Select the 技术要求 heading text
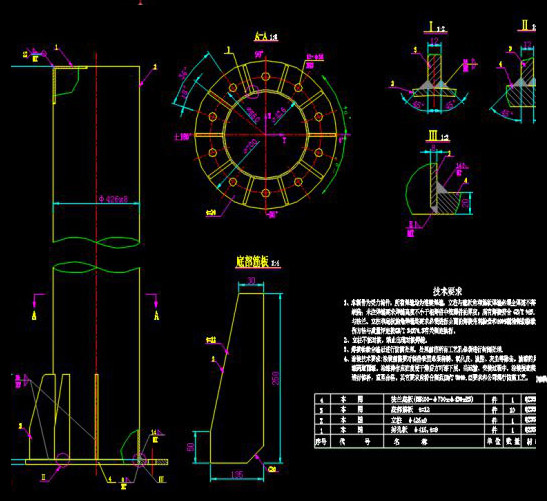 [448, 291]
